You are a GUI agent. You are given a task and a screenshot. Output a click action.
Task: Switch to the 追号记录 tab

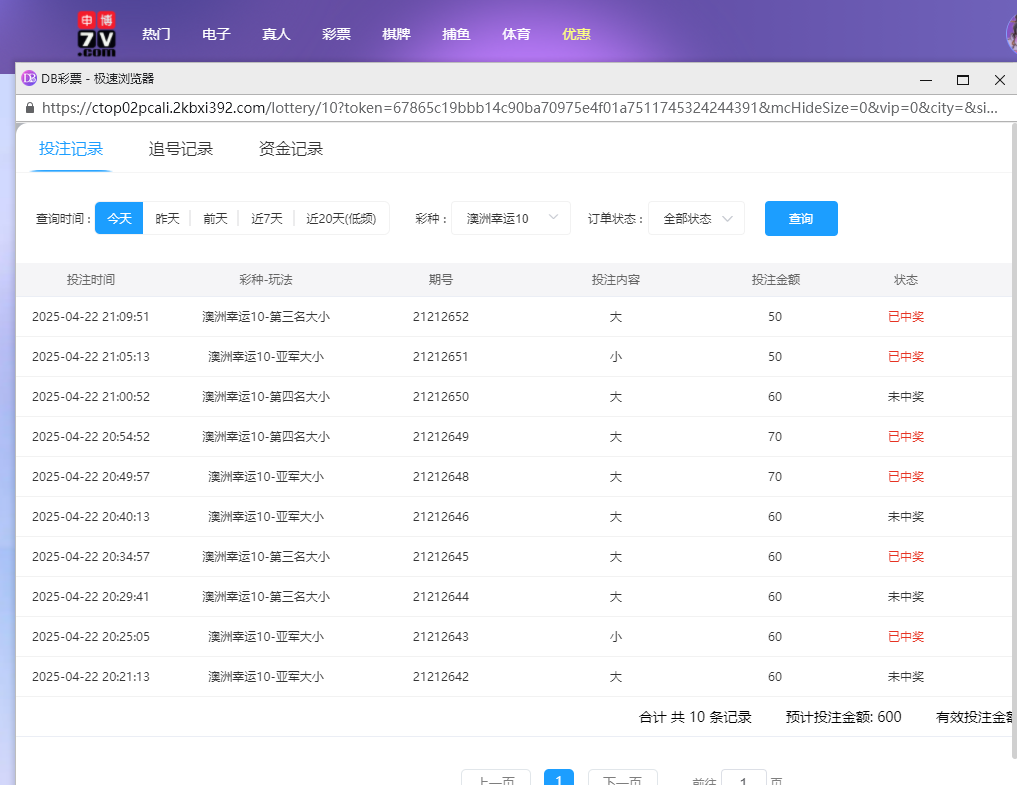(179, 147)
